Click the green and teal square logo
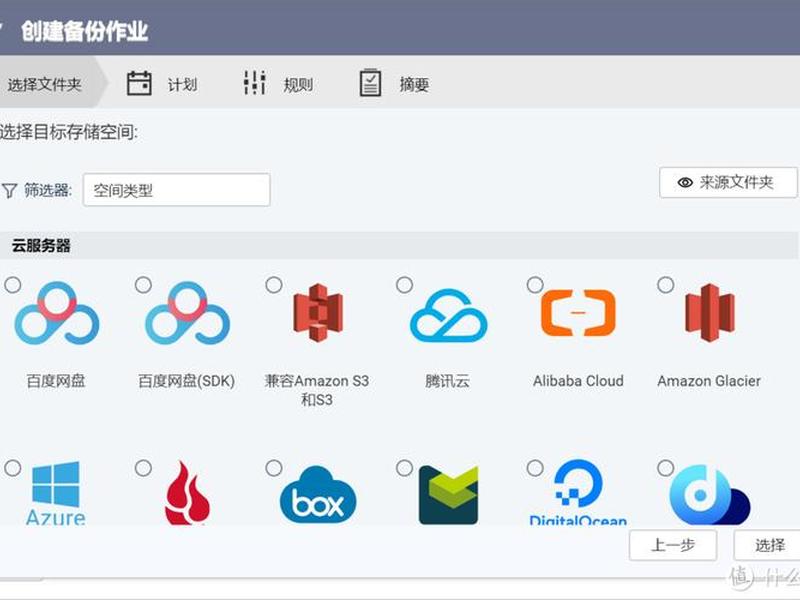 448,495
